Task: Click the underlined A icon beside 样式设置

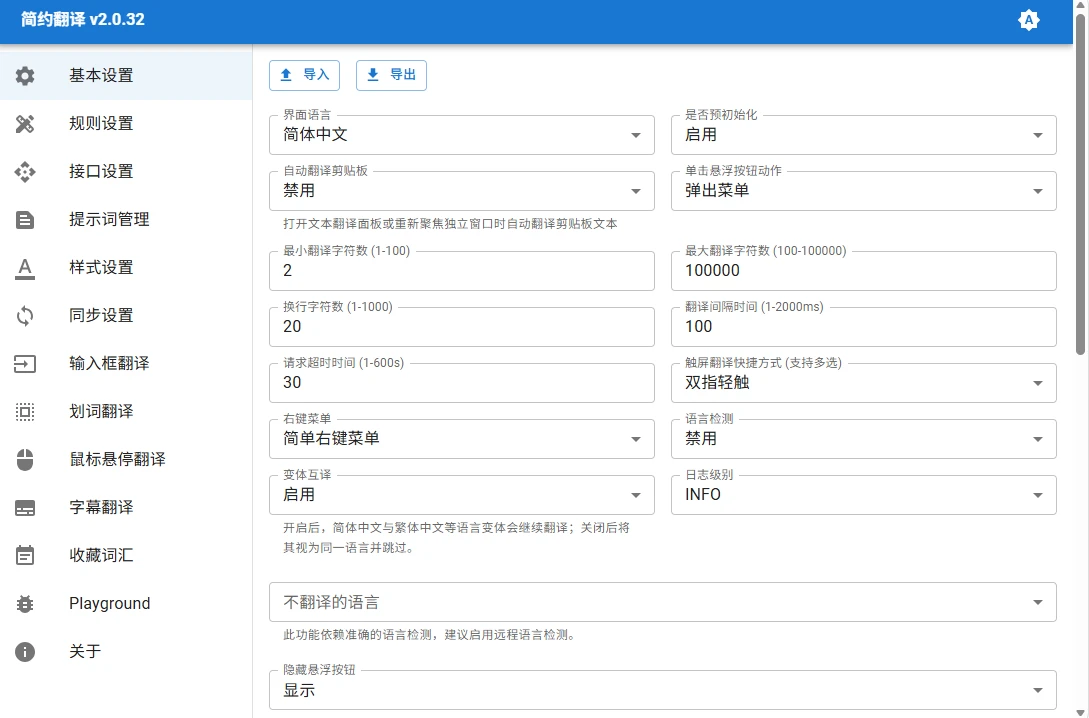Action: coord(25,268)
